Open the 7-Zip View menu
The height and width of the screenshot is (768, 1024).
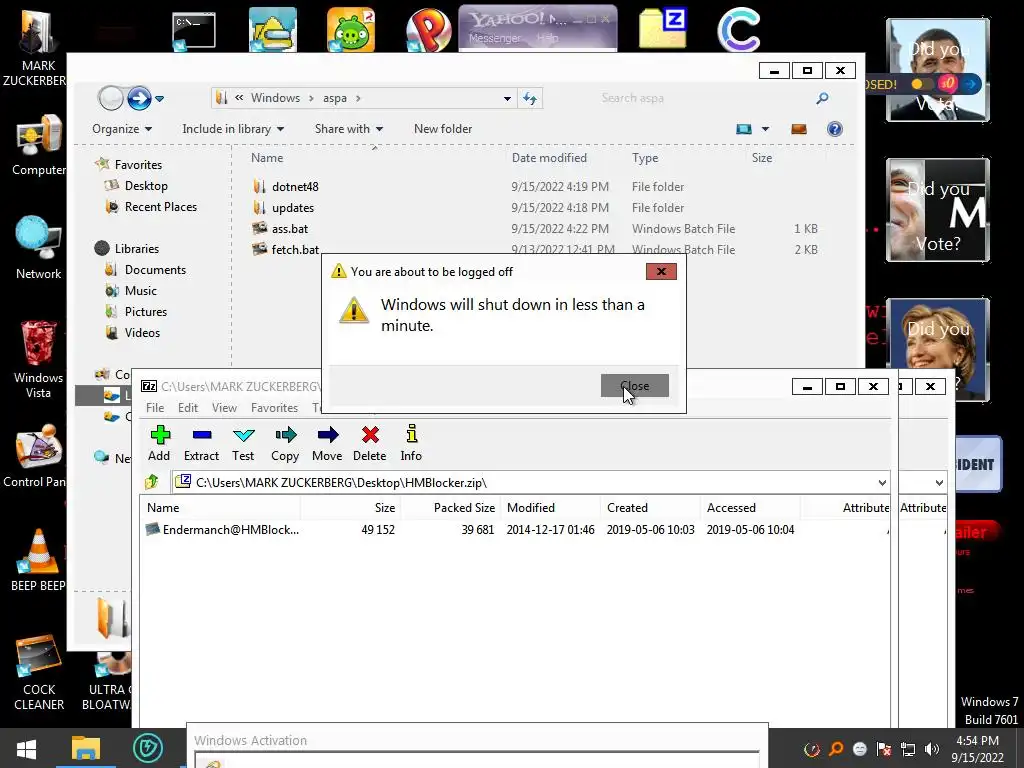click(x=224, y=408)
